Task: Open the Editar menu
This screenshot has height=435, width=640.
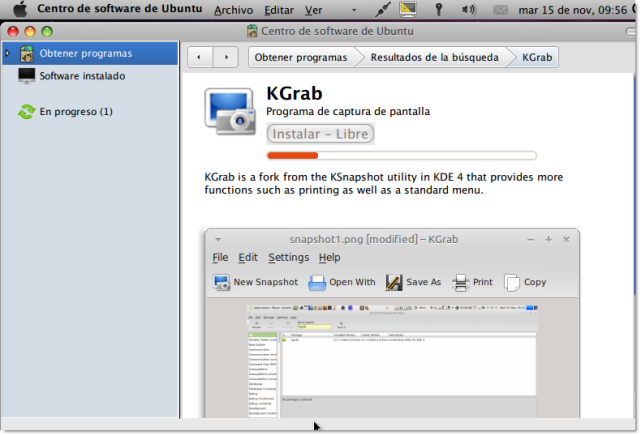Action: coord(279,10)
